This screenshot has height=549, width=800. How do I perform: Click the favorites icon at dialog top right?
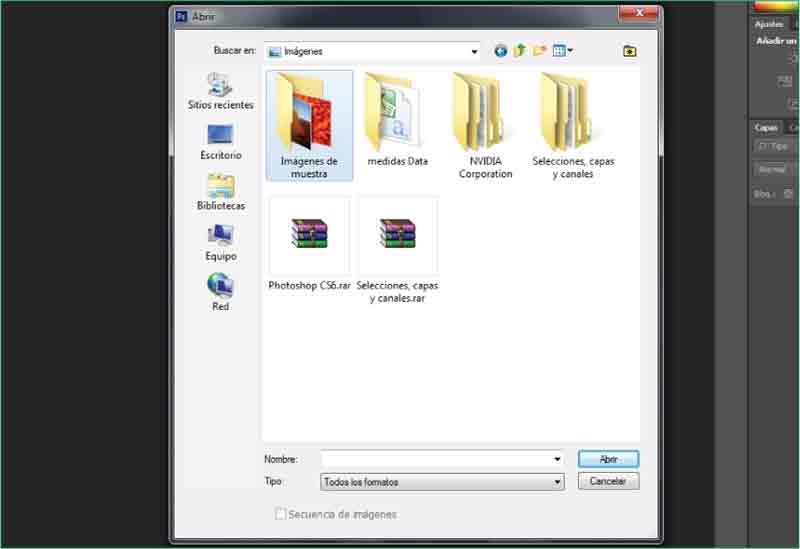(x=630, y=51)
